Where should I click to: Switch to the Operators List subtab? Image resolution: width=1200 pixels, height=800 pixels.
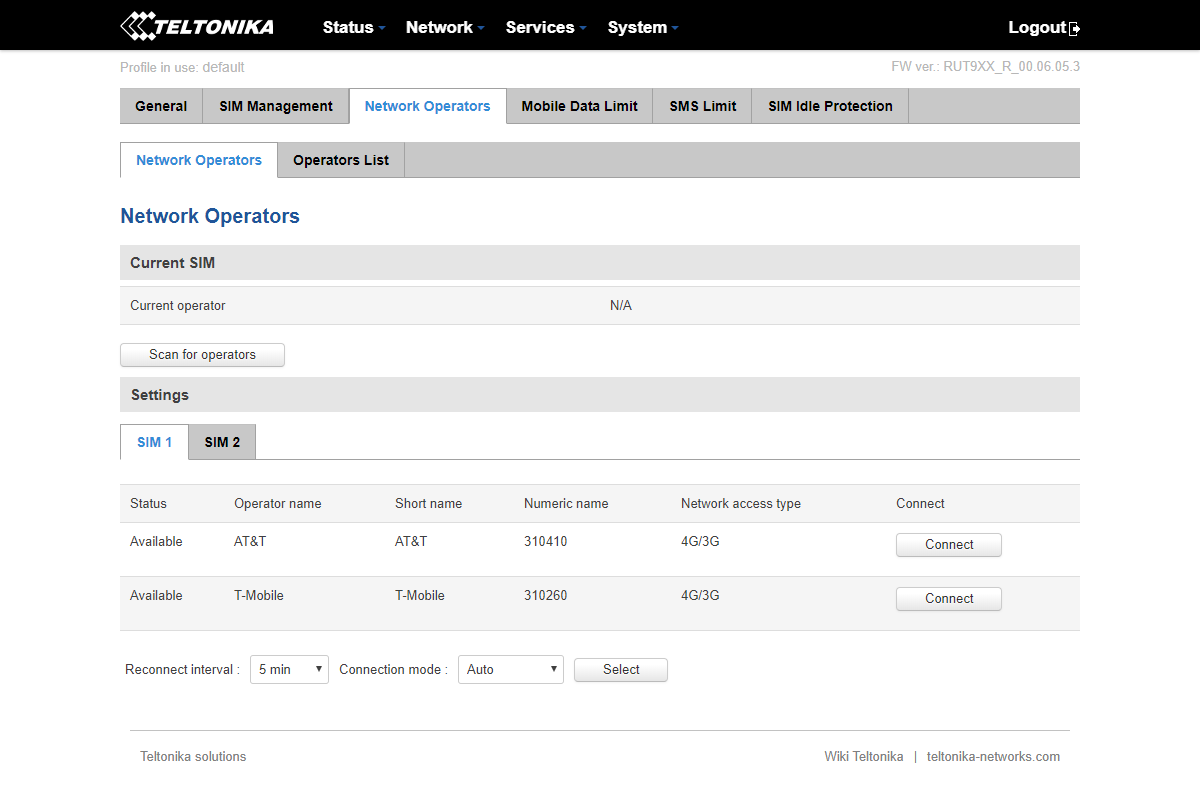tap(341, 160)
